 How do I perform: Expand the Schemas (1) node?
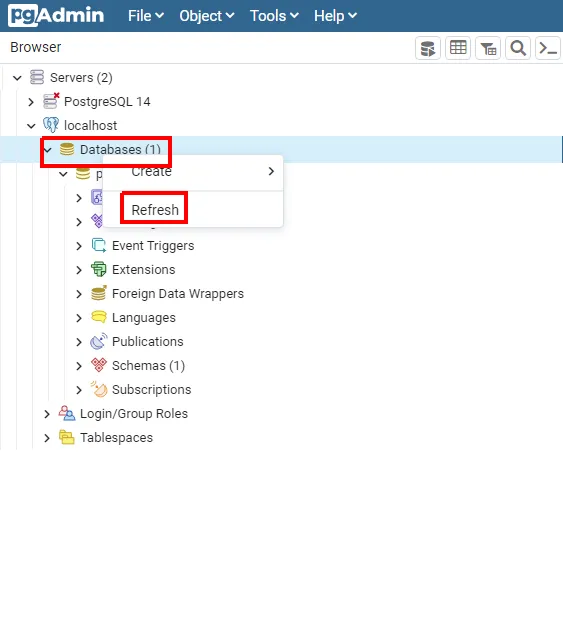tap(79, 366)
